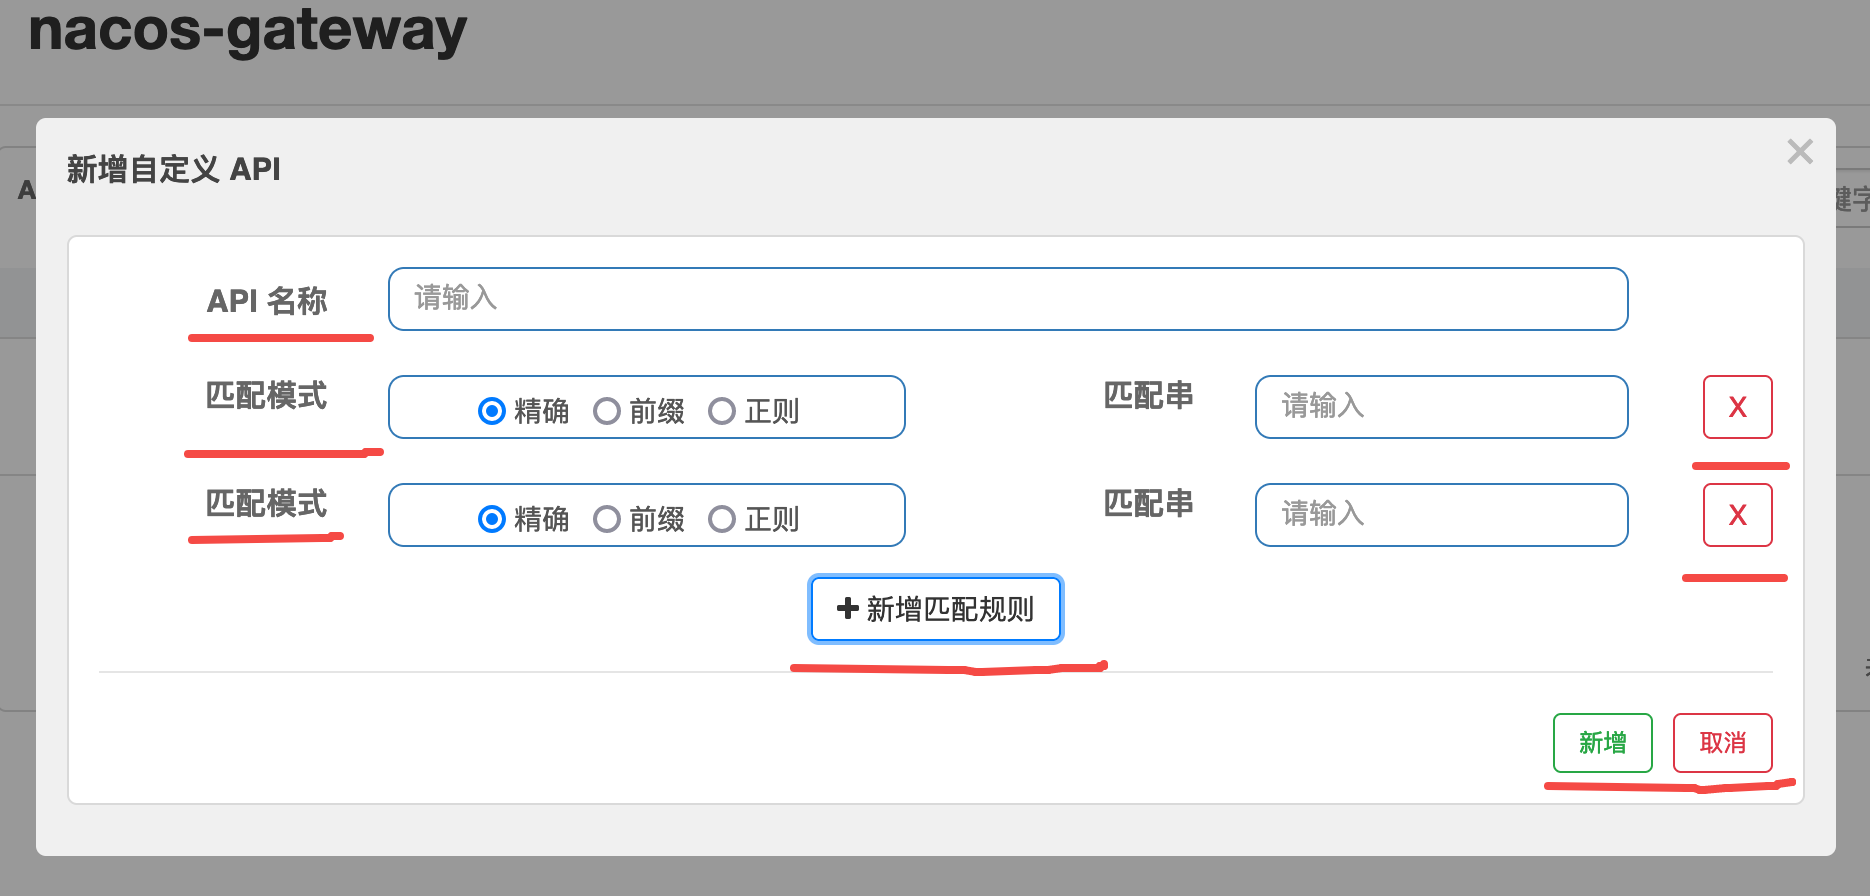The width and height of the screenshot is (1870, 896).
Task: Click the first 匹配串 input field
Action: 1442,407
